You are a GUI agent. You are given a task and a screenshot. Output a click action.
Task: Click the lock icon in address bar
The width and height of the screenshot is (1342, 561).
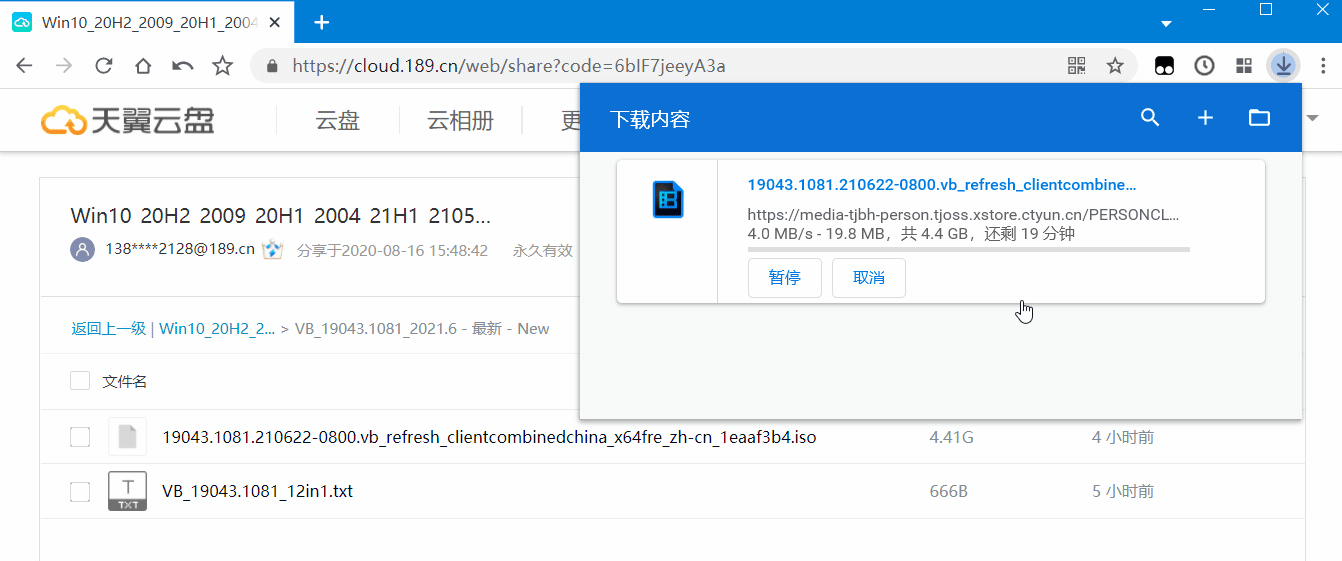click(271, 66)
